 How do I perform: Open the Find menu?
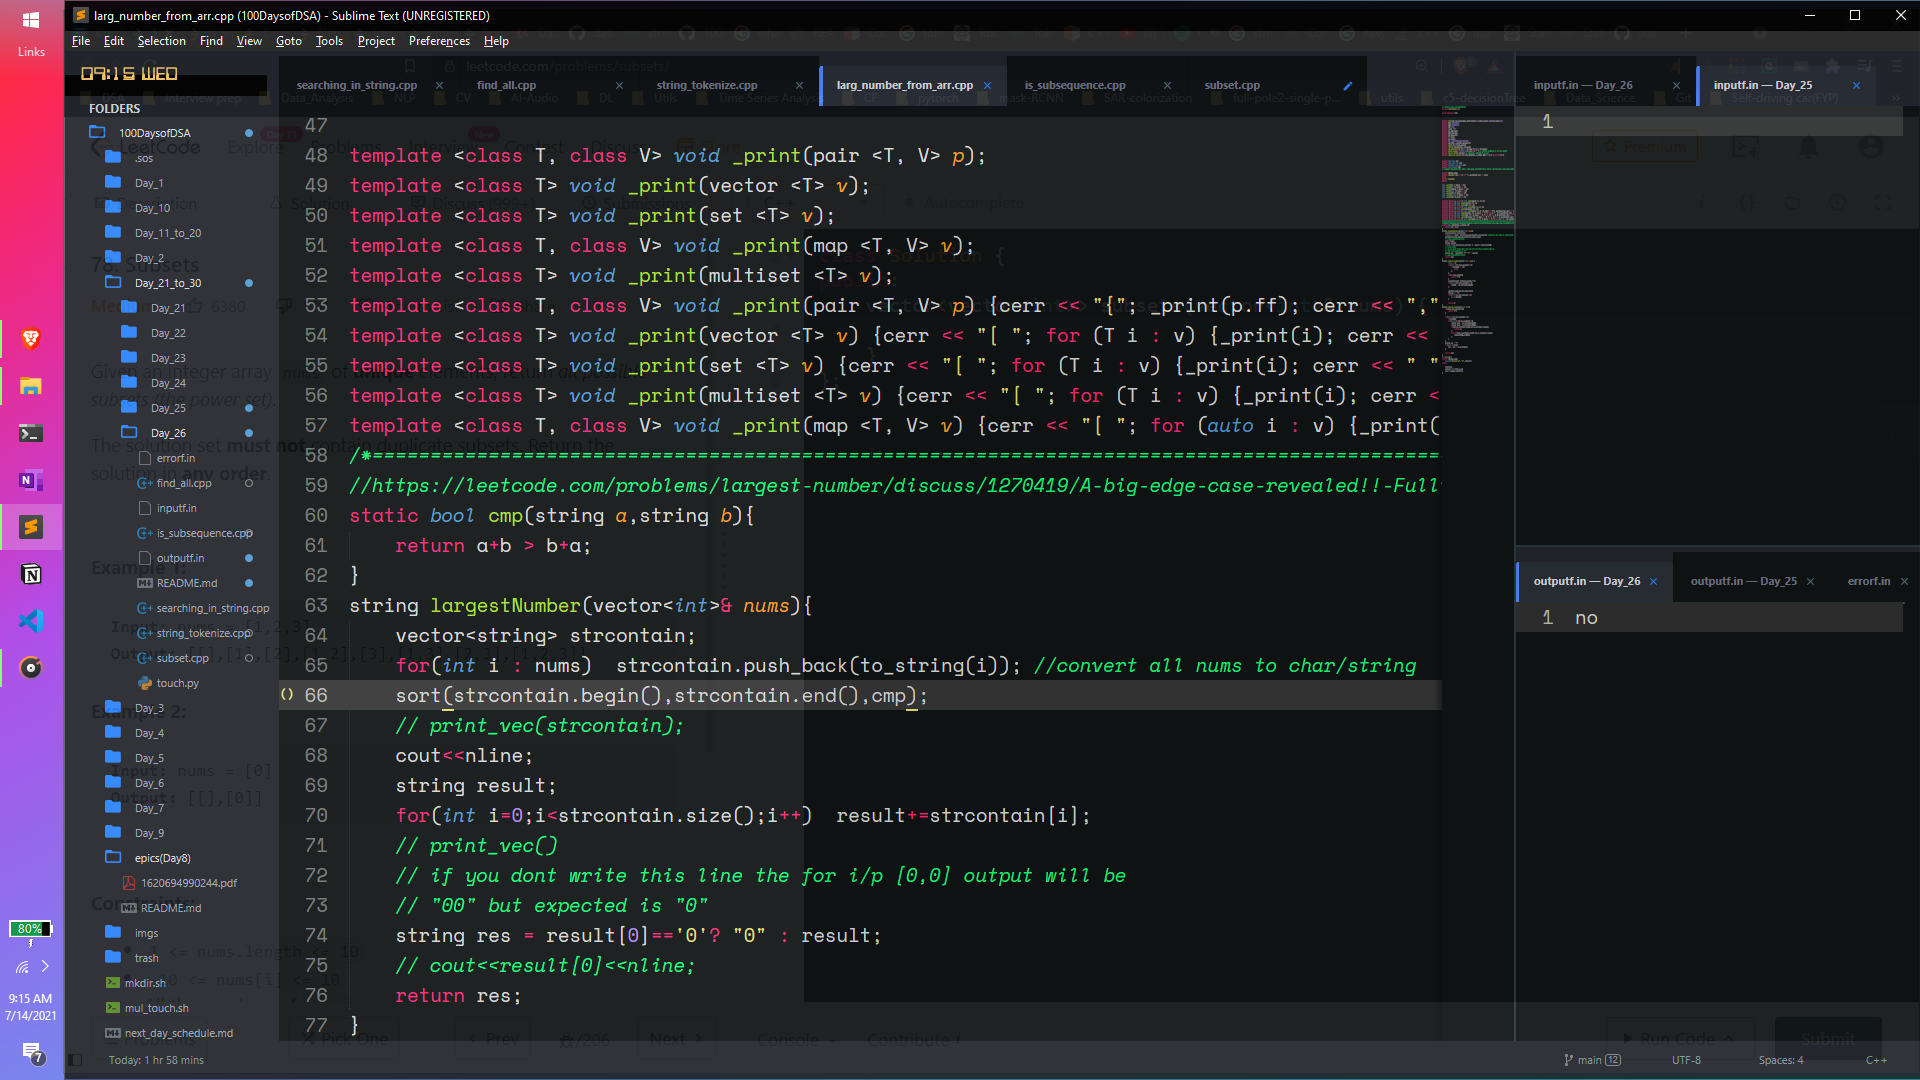point(211,41)
